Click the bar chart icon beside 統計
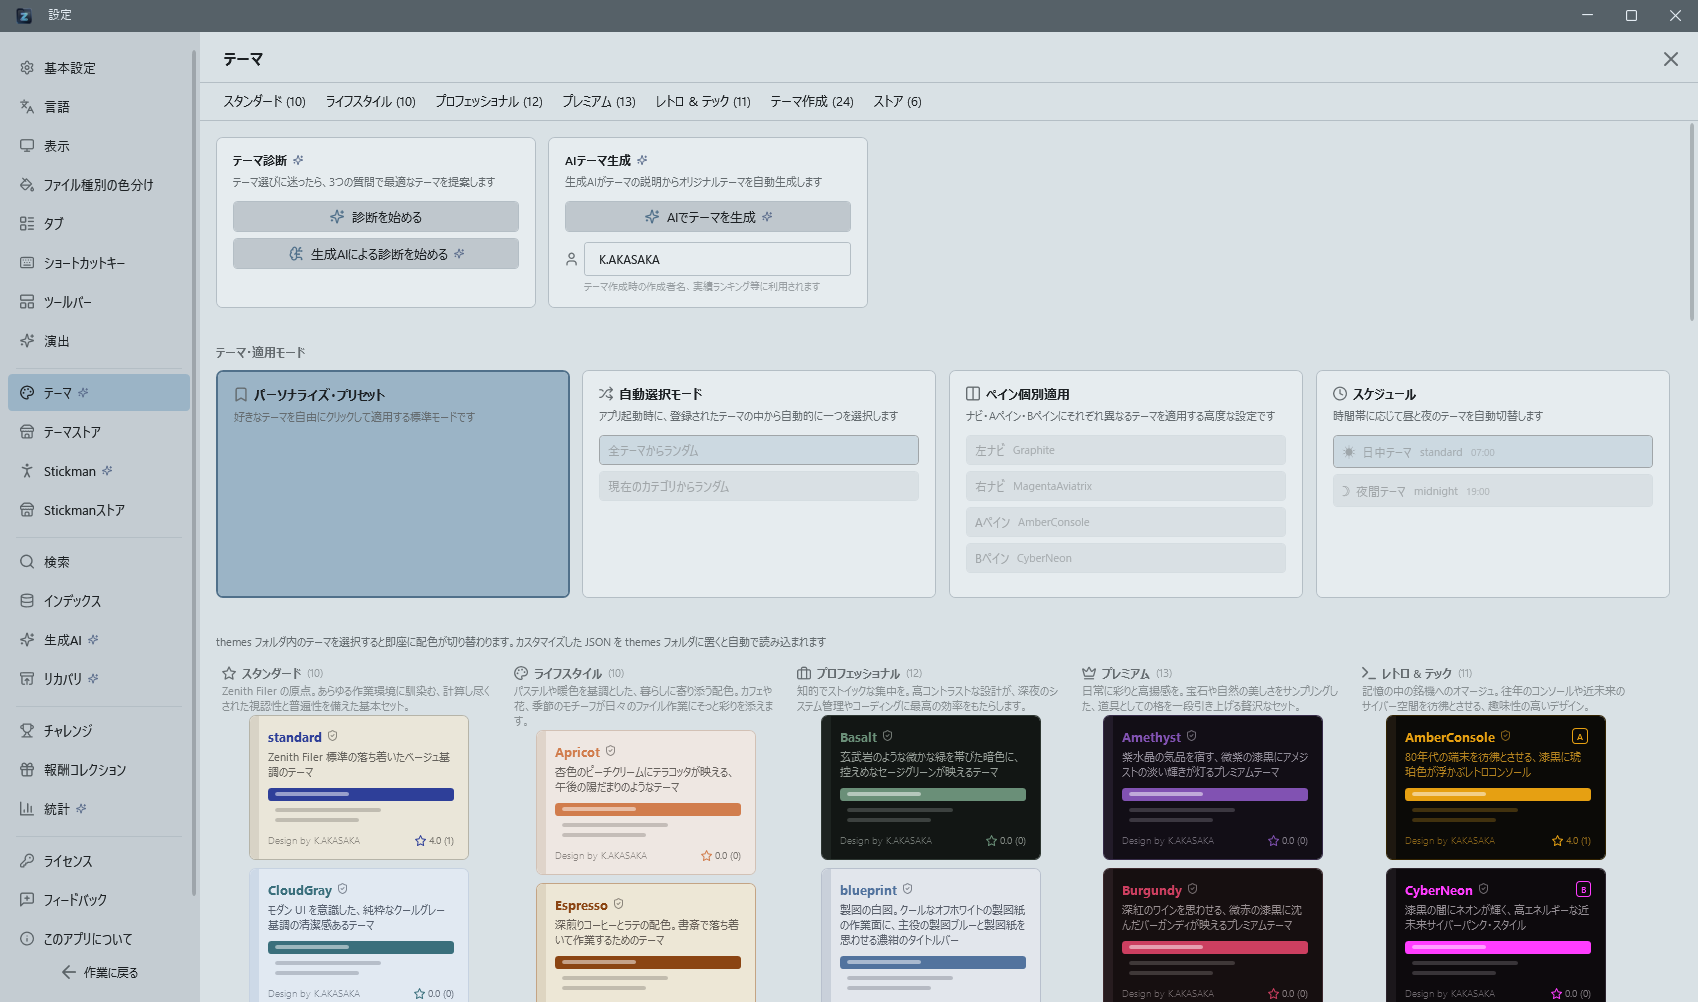Viewport: 1698px width, 1002px height. [27, 809]
